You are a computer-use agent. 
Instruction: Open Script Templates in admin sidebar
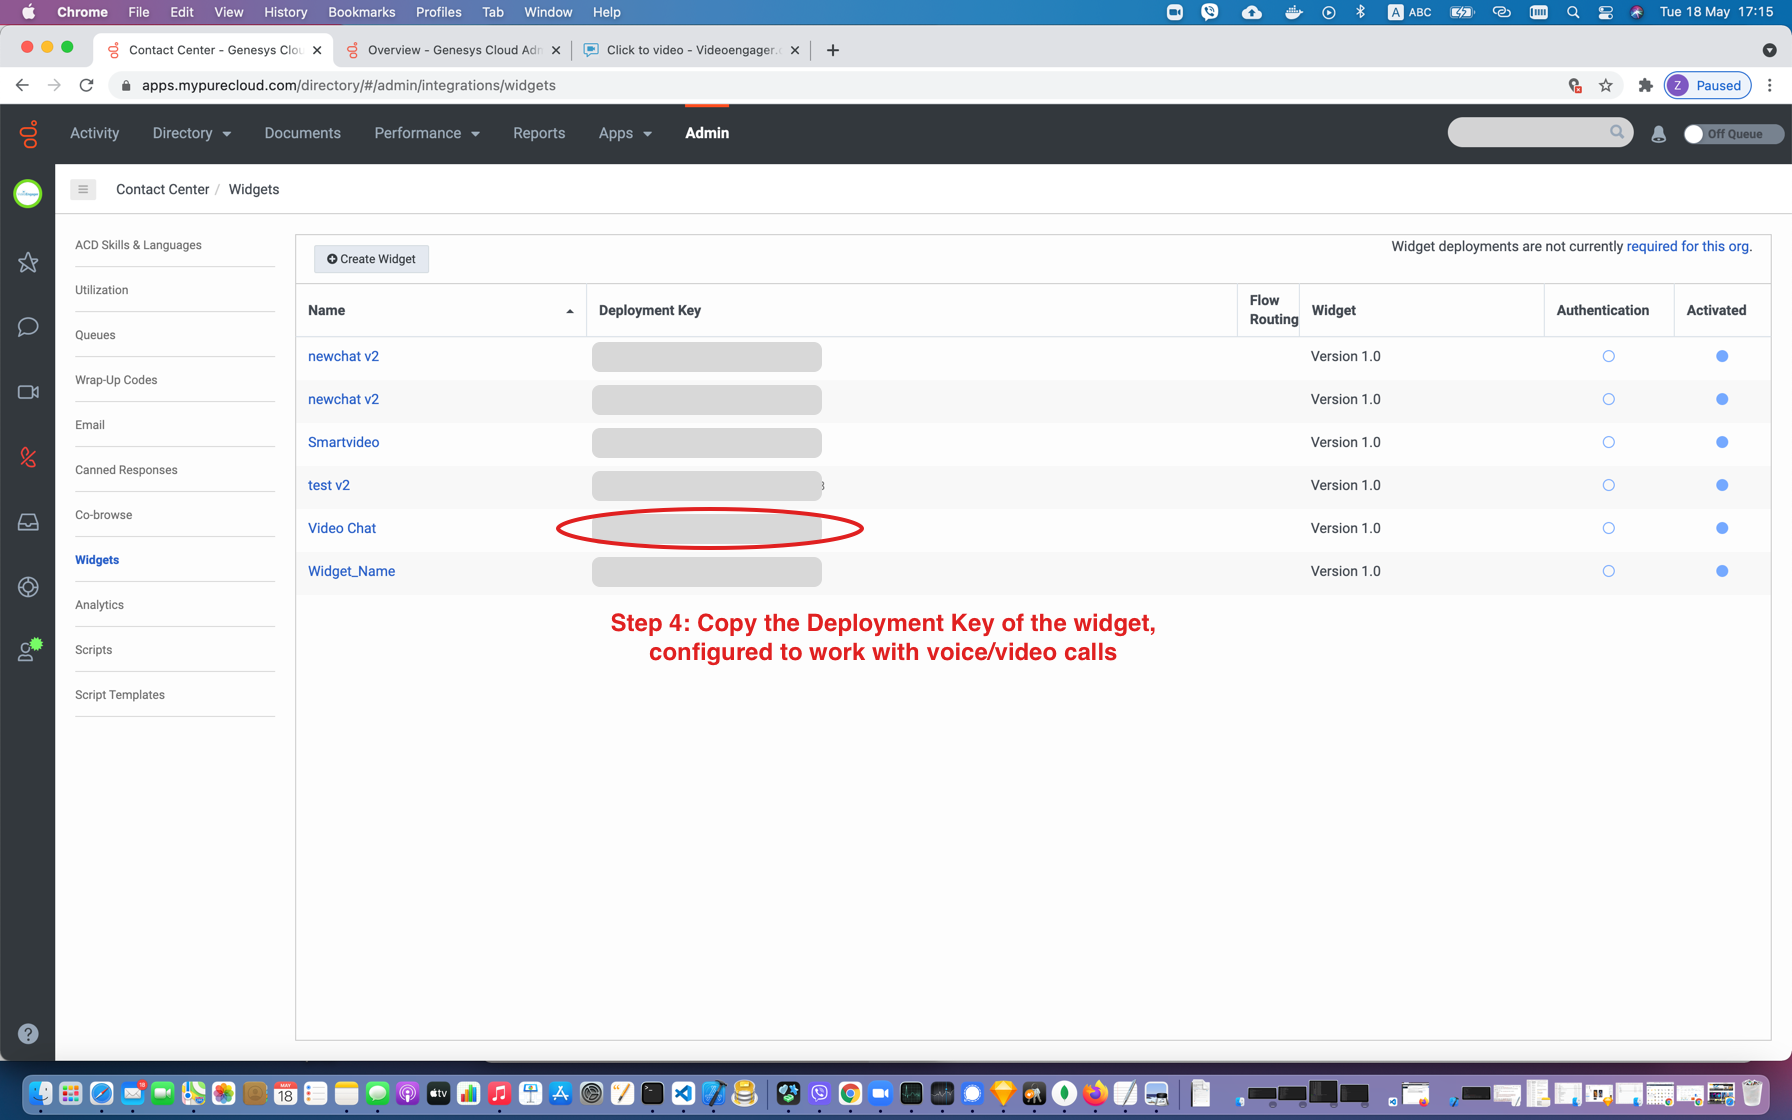(x=120, y=695)
